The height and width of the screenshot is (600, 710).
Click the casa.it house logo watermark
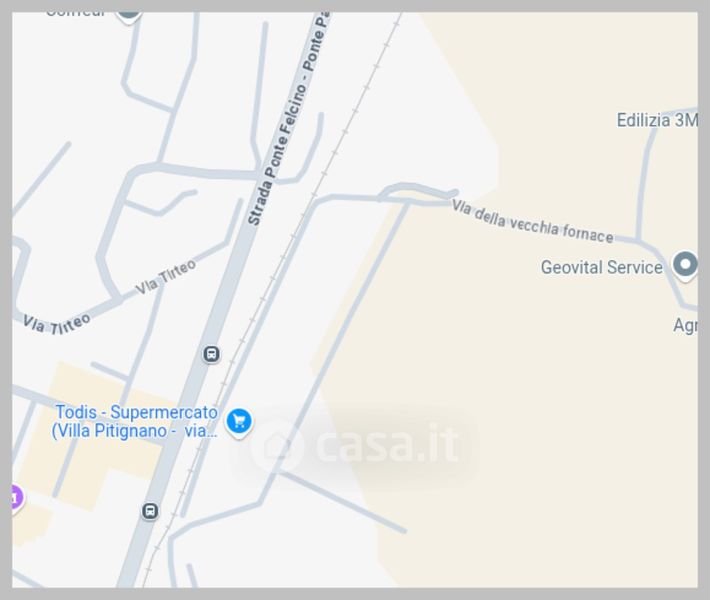point(276,446)
